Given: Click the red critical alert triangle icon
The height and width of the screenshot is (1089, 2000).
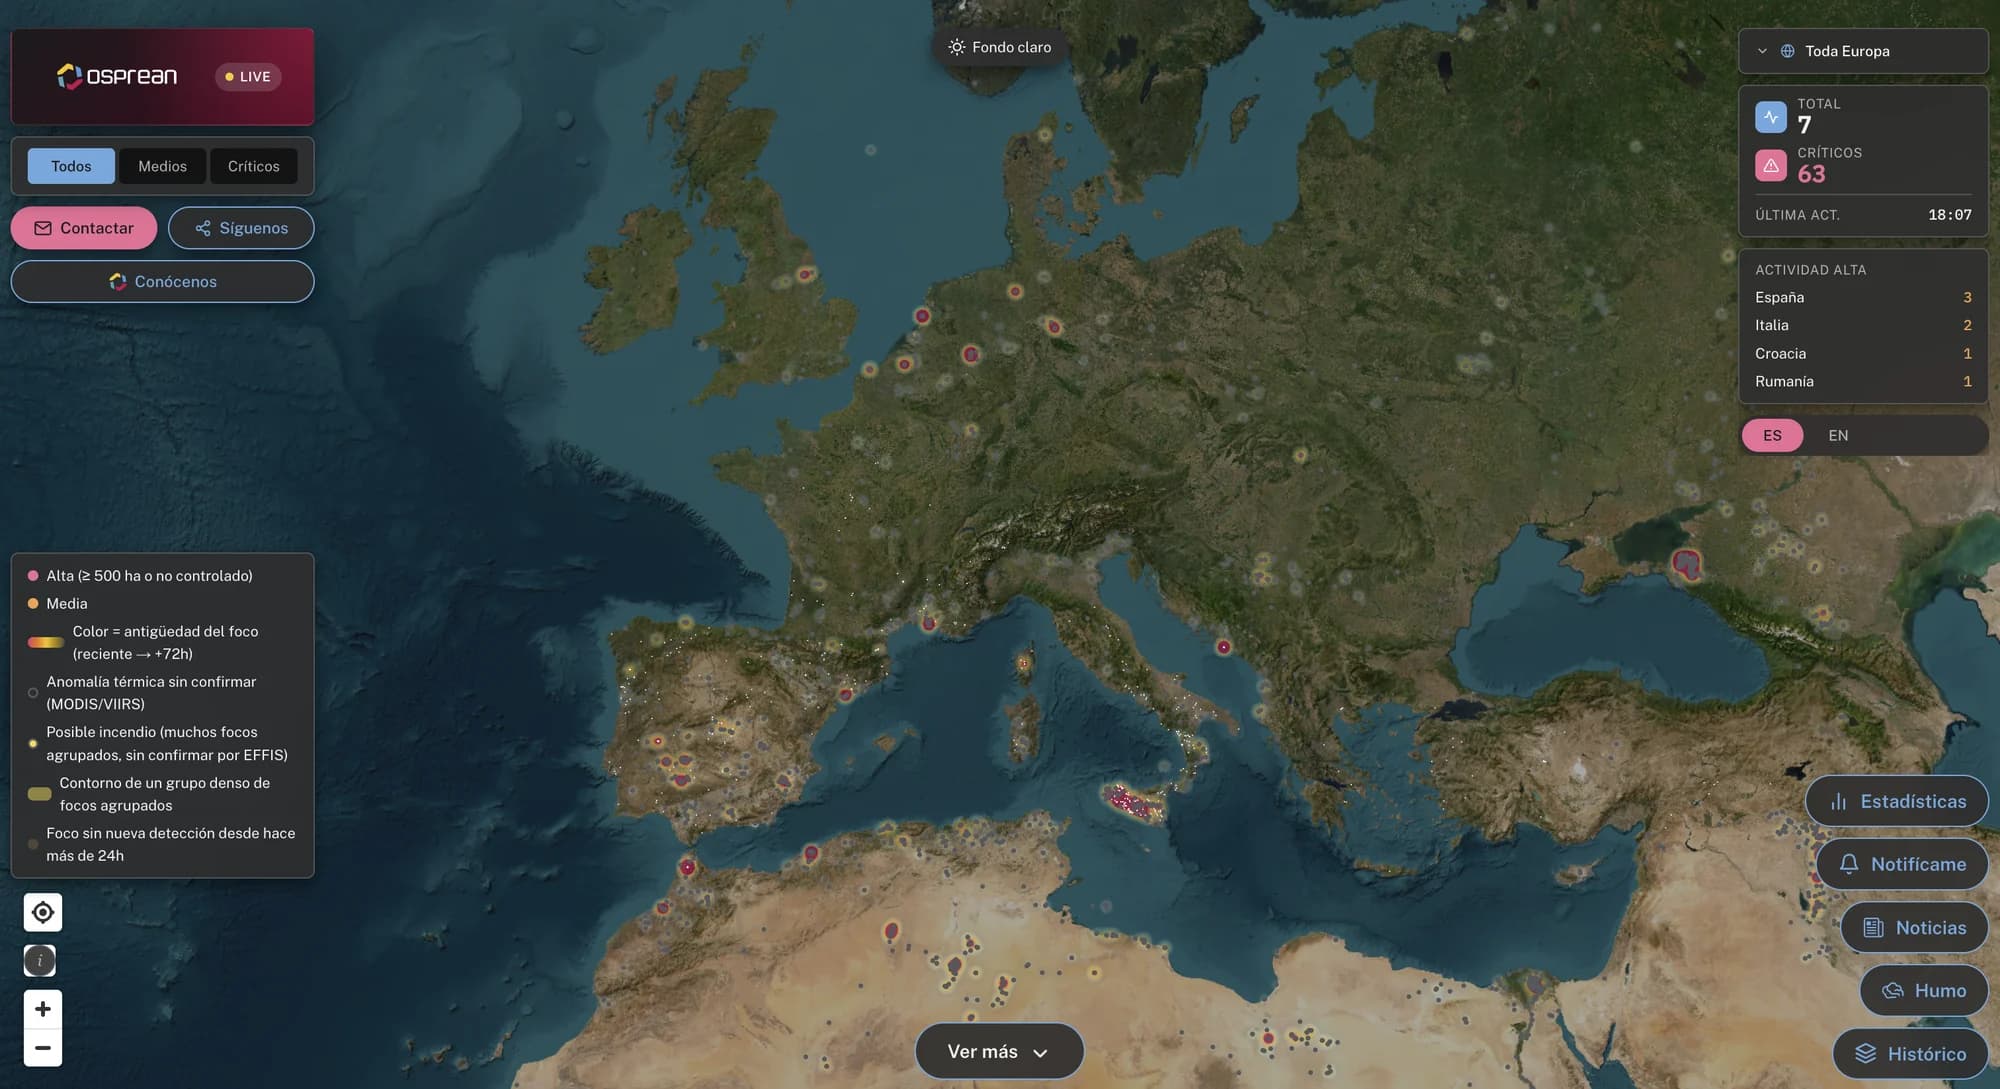Looking at the screenshot, I should click(x=1771, y=166).
